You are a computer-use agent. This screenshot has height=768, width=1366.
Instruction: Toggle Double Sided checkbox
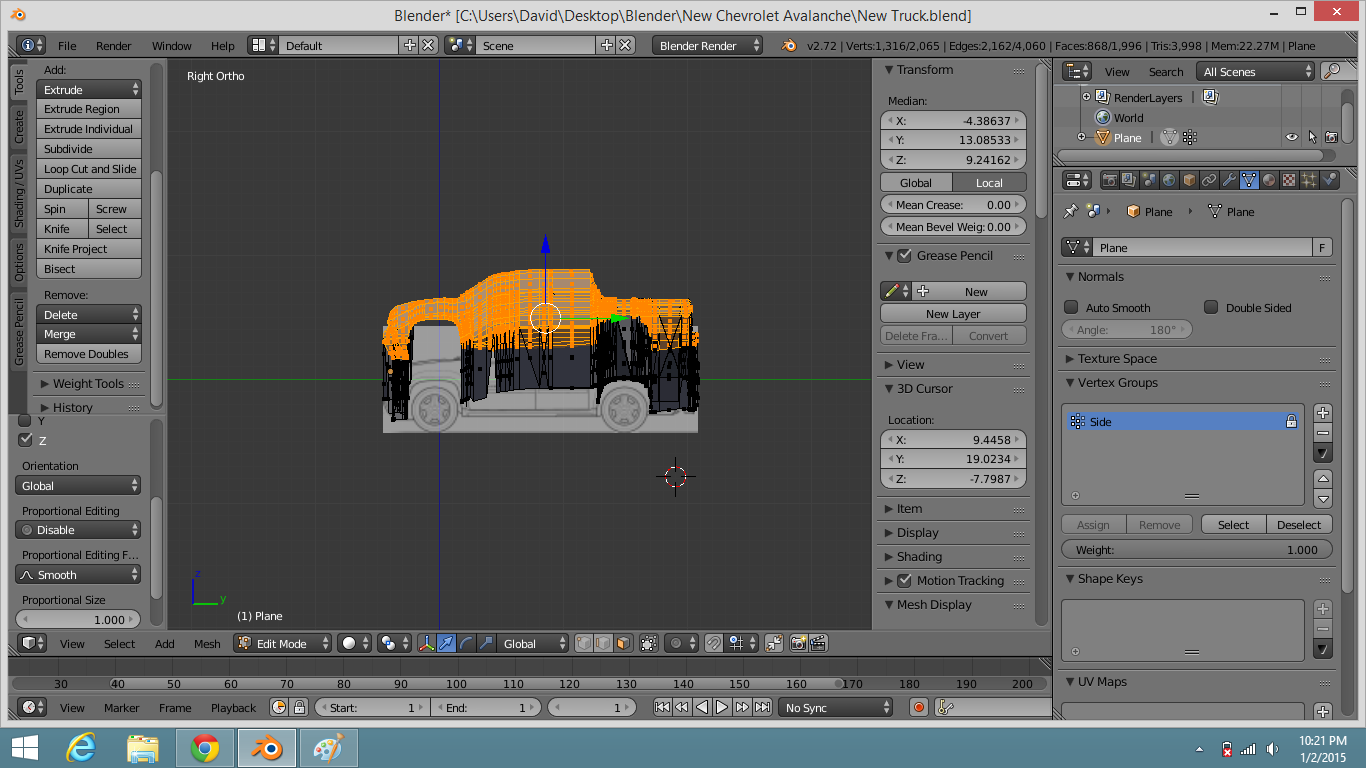click(x=1211, y=307)
